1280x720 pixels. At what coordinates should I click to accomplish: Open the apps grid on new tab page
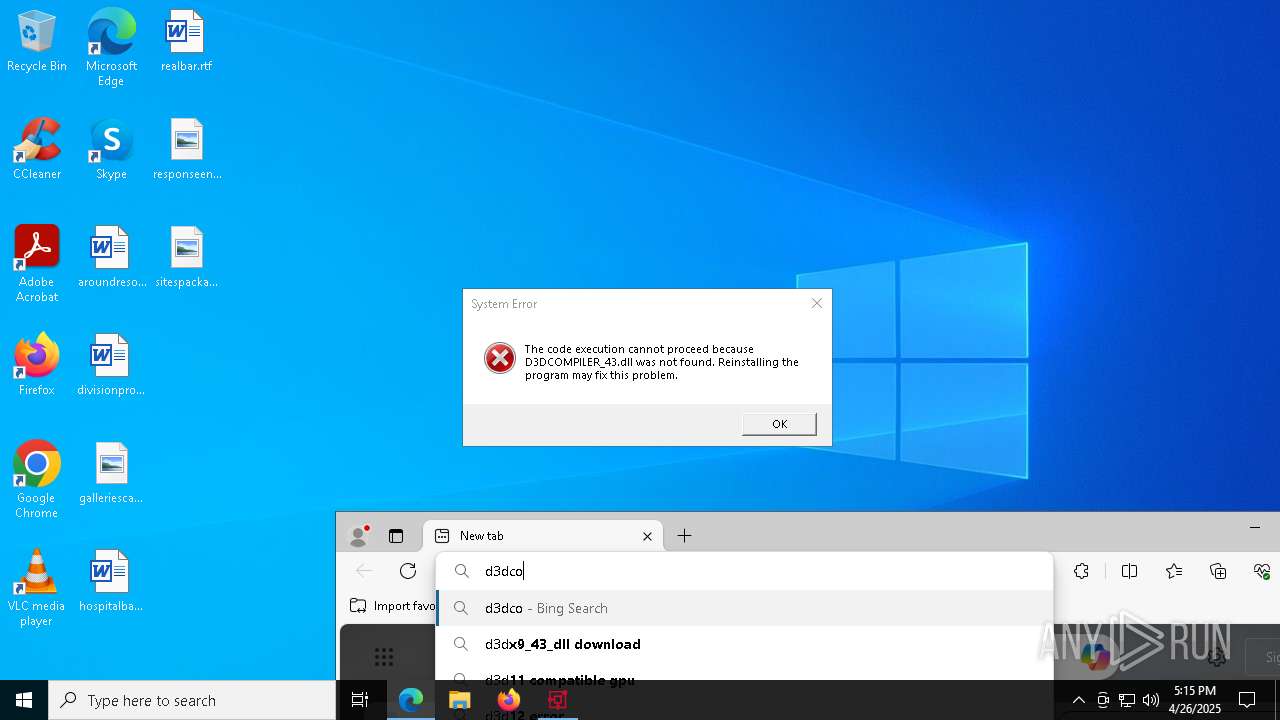coord(384,657)
